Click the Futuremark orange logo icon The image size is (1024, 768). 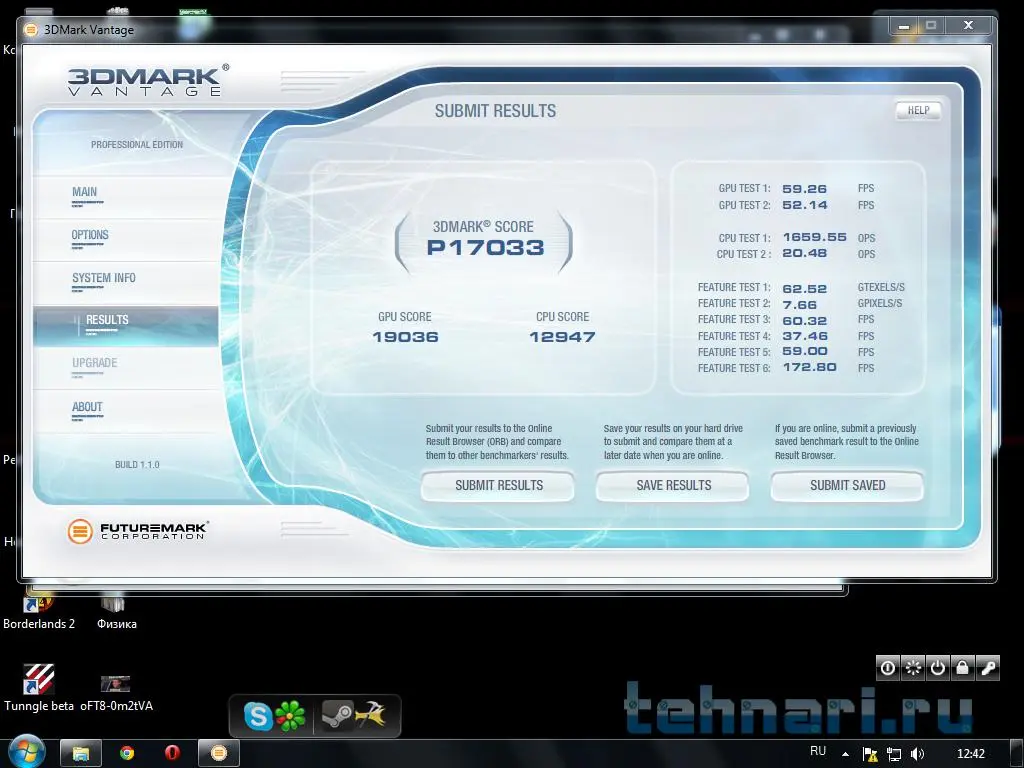click(x=80, y=532)
